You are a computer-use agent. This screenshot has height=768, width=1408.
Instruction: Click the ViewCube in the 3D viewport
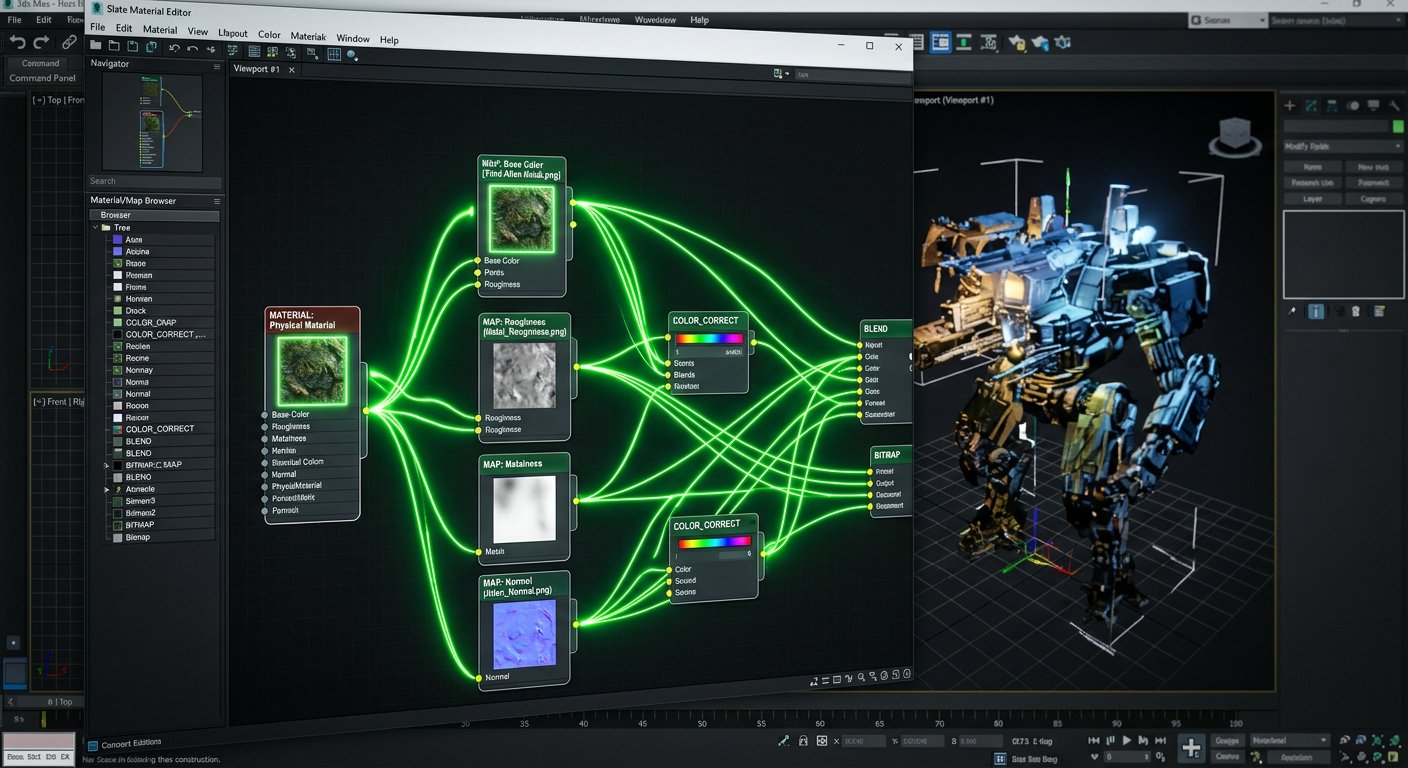click(x=1236, y=135)
